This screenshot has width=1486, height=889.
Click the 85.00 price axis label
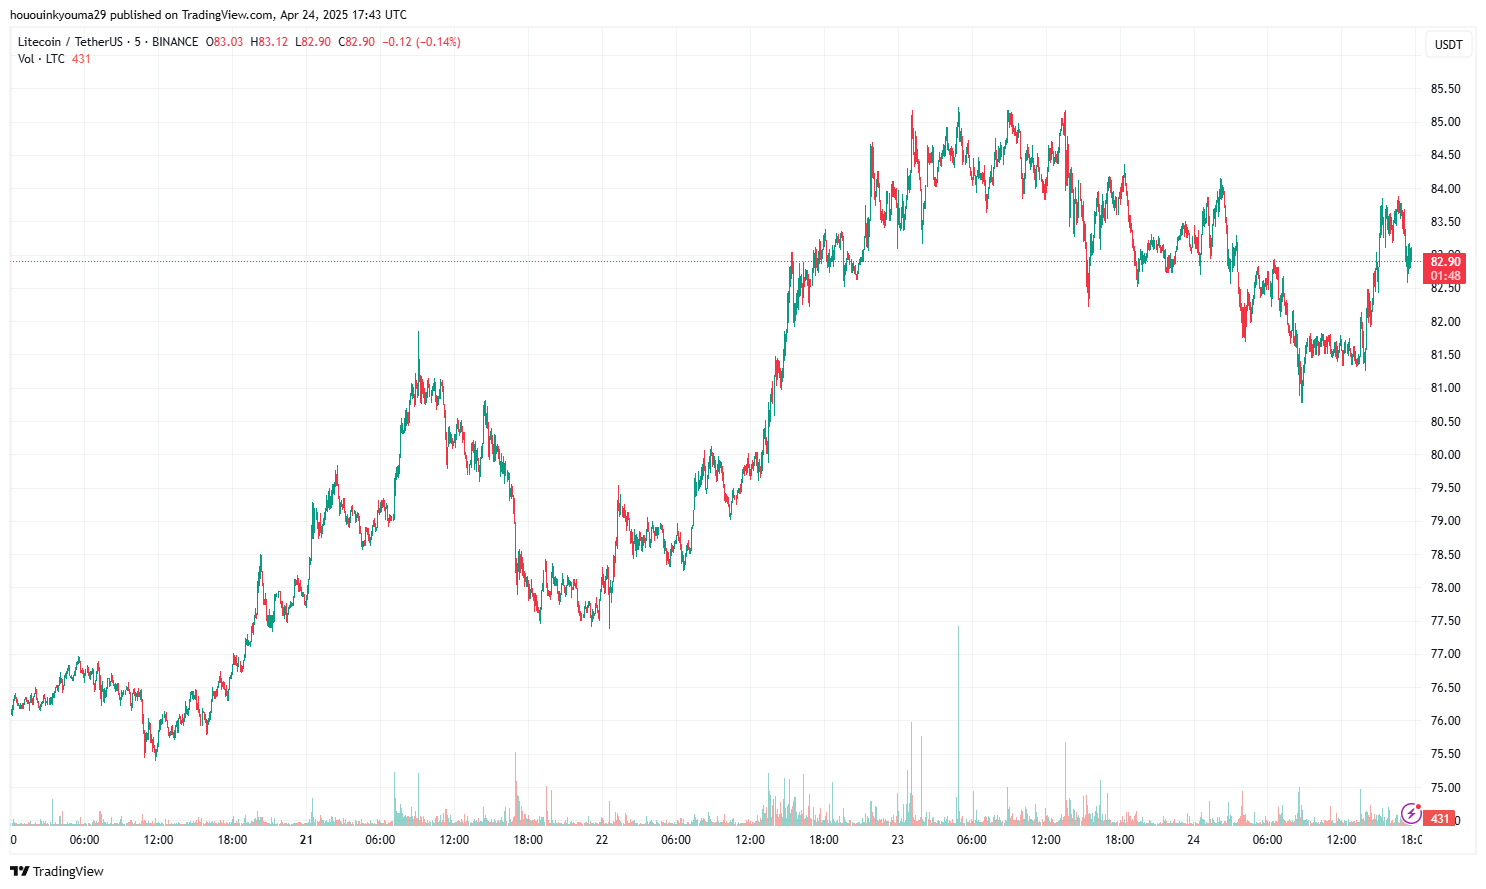click(1445, 122)
